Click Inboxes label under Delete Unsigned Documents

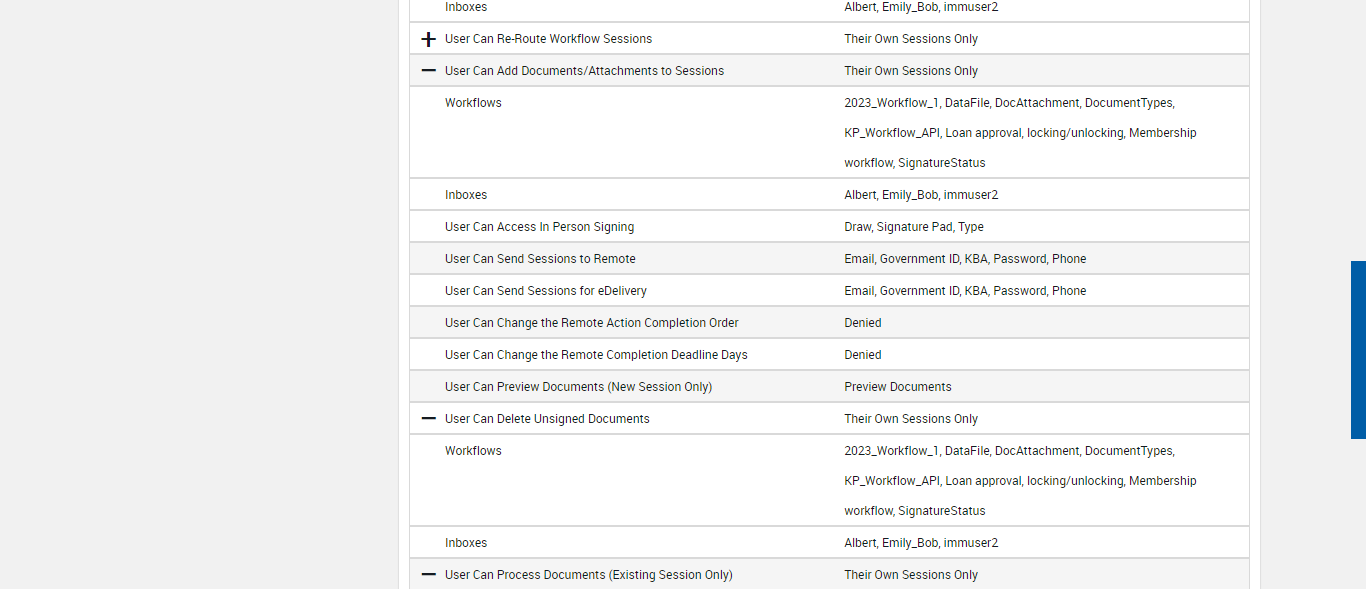click(466, 543)
